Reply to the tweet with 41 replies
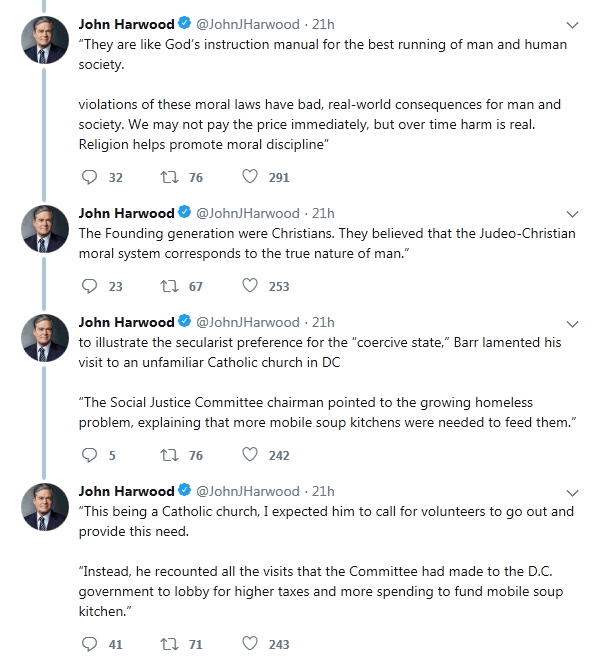The image size is (602, 661). point(89,644)
